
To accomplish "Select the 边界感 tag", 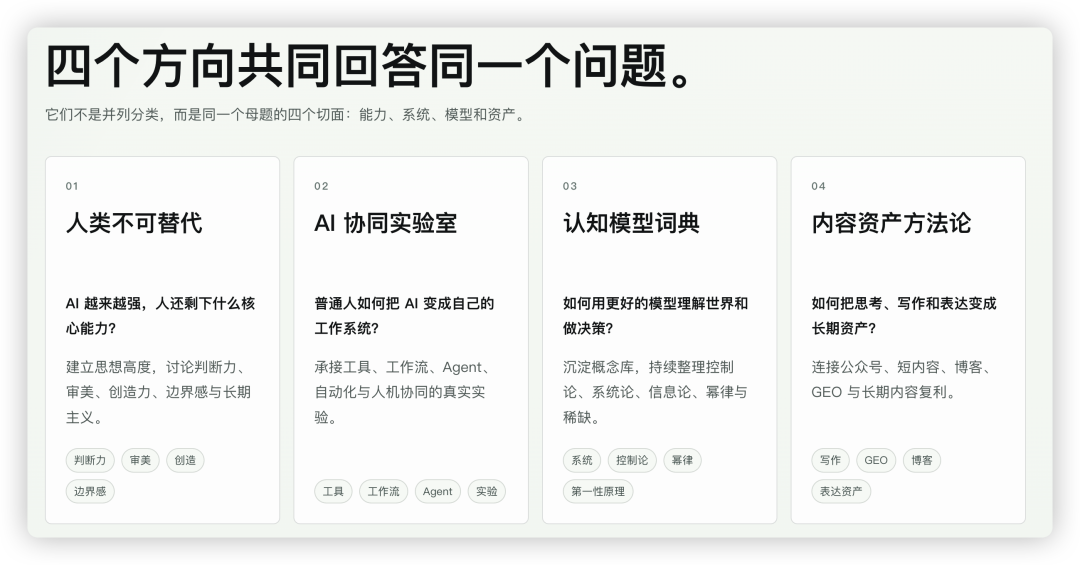I will [x=90, y=491].
